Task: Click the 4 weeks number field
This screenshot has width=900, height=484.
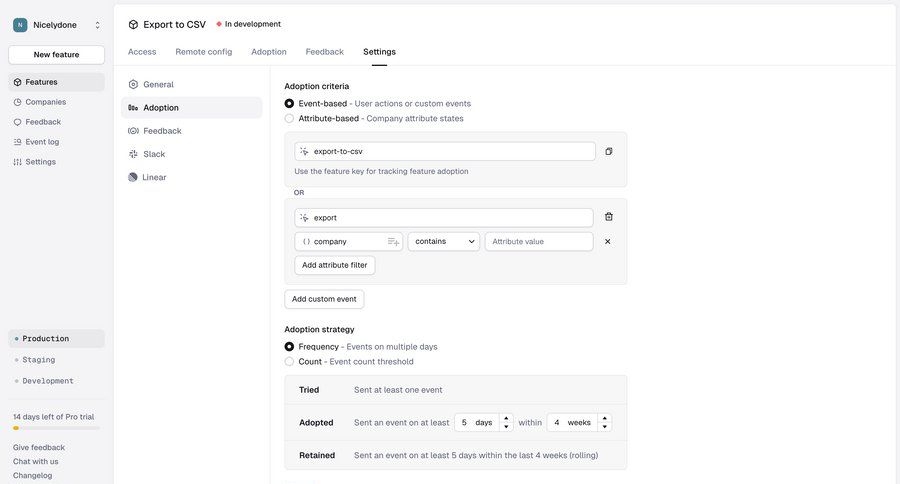Action: tap(572, 423)
